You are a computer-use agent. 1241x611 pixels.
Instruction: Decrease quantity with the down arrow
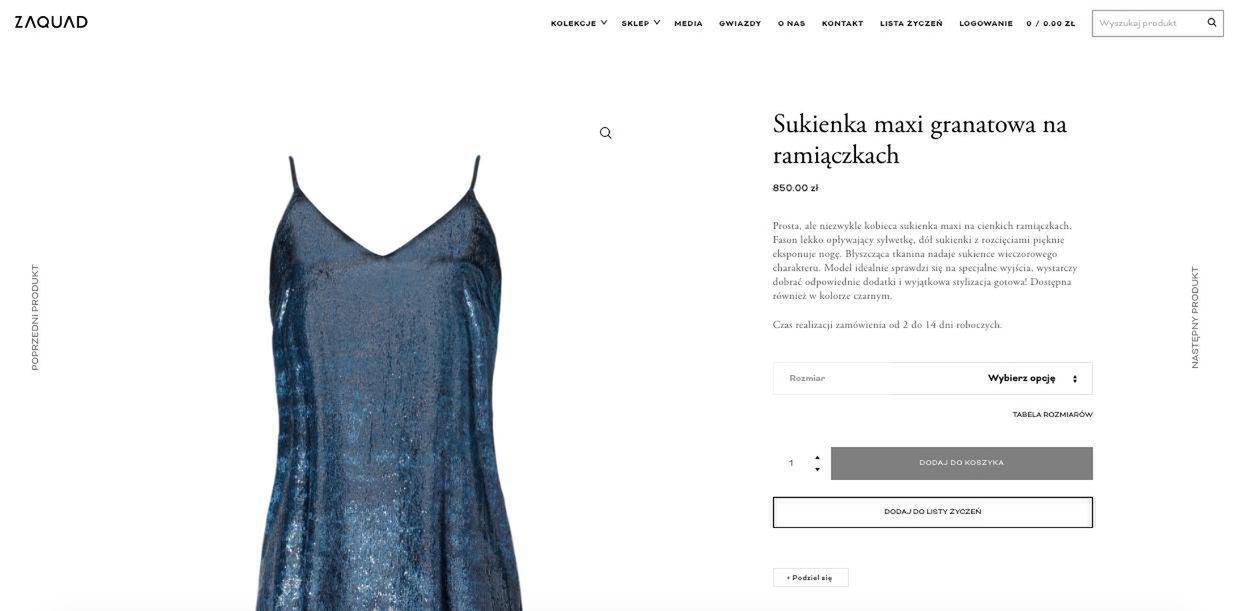click(x=817, y=469)
